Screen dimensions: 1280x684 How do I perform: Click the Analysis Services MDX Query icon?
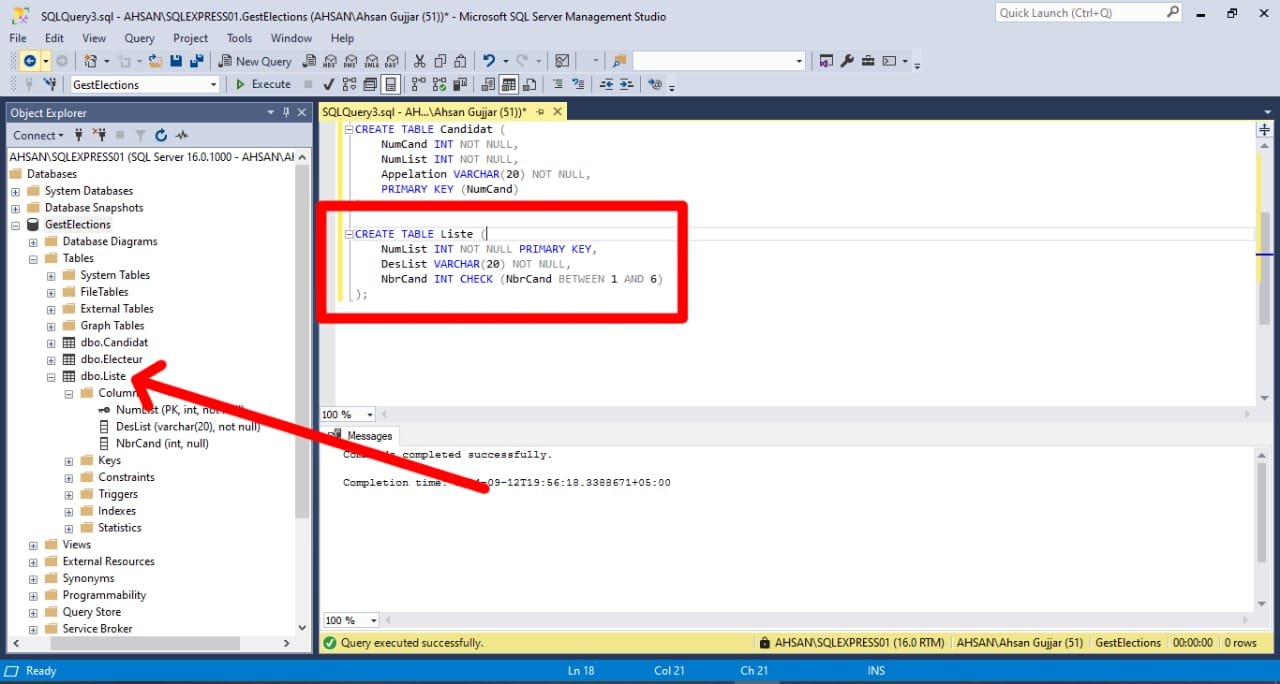(x=330, y=61)
